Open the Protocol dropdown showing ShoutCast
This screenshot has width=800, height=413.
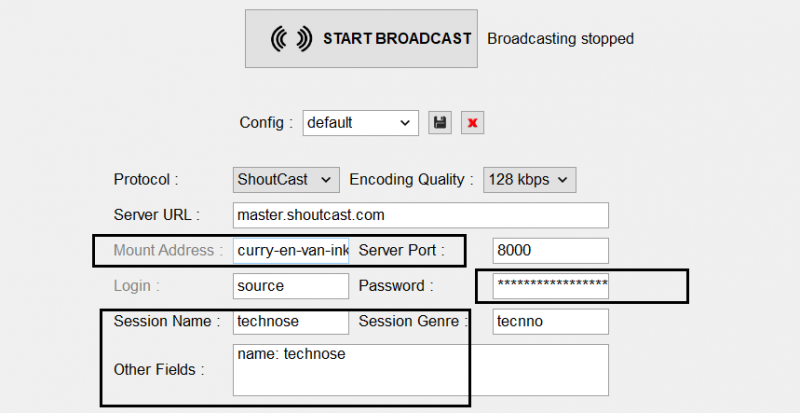(x=286, y=180)
